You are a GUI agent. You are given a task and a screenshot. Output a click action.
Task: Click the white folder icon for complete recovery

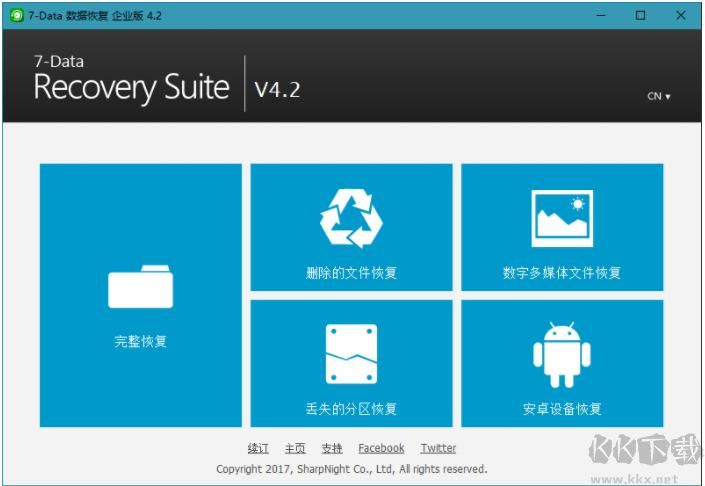(140, 286)
